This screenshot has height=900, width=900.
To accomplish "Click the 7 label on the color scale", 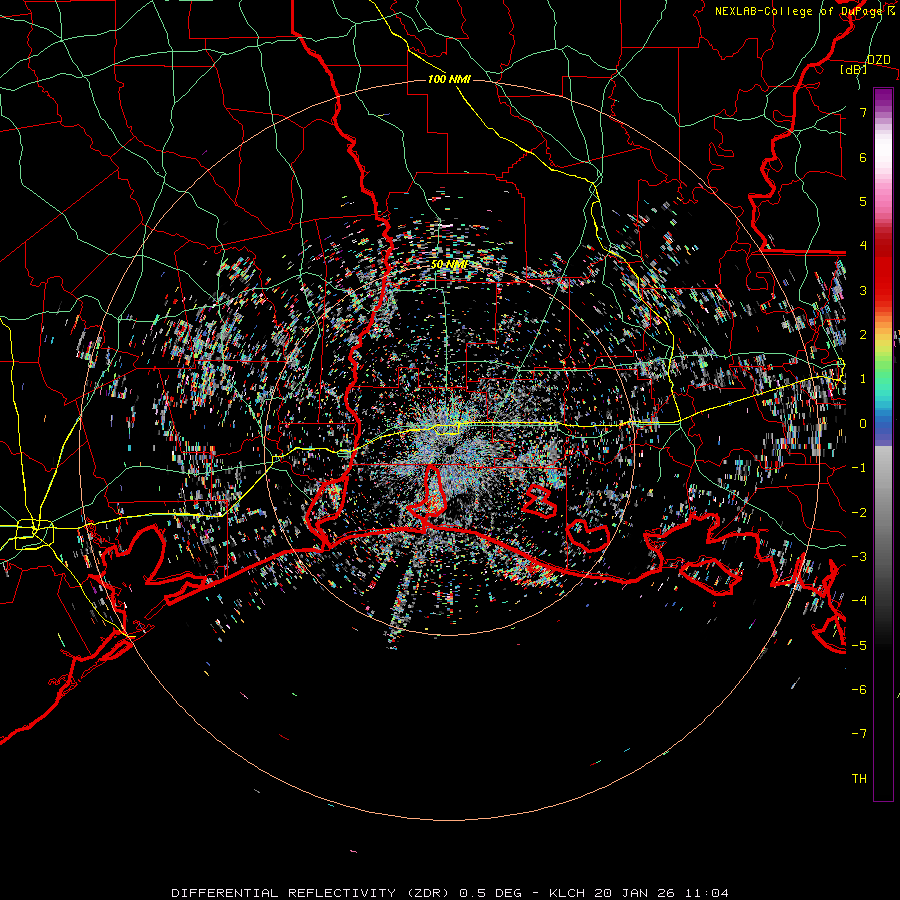I will [863, 112].
